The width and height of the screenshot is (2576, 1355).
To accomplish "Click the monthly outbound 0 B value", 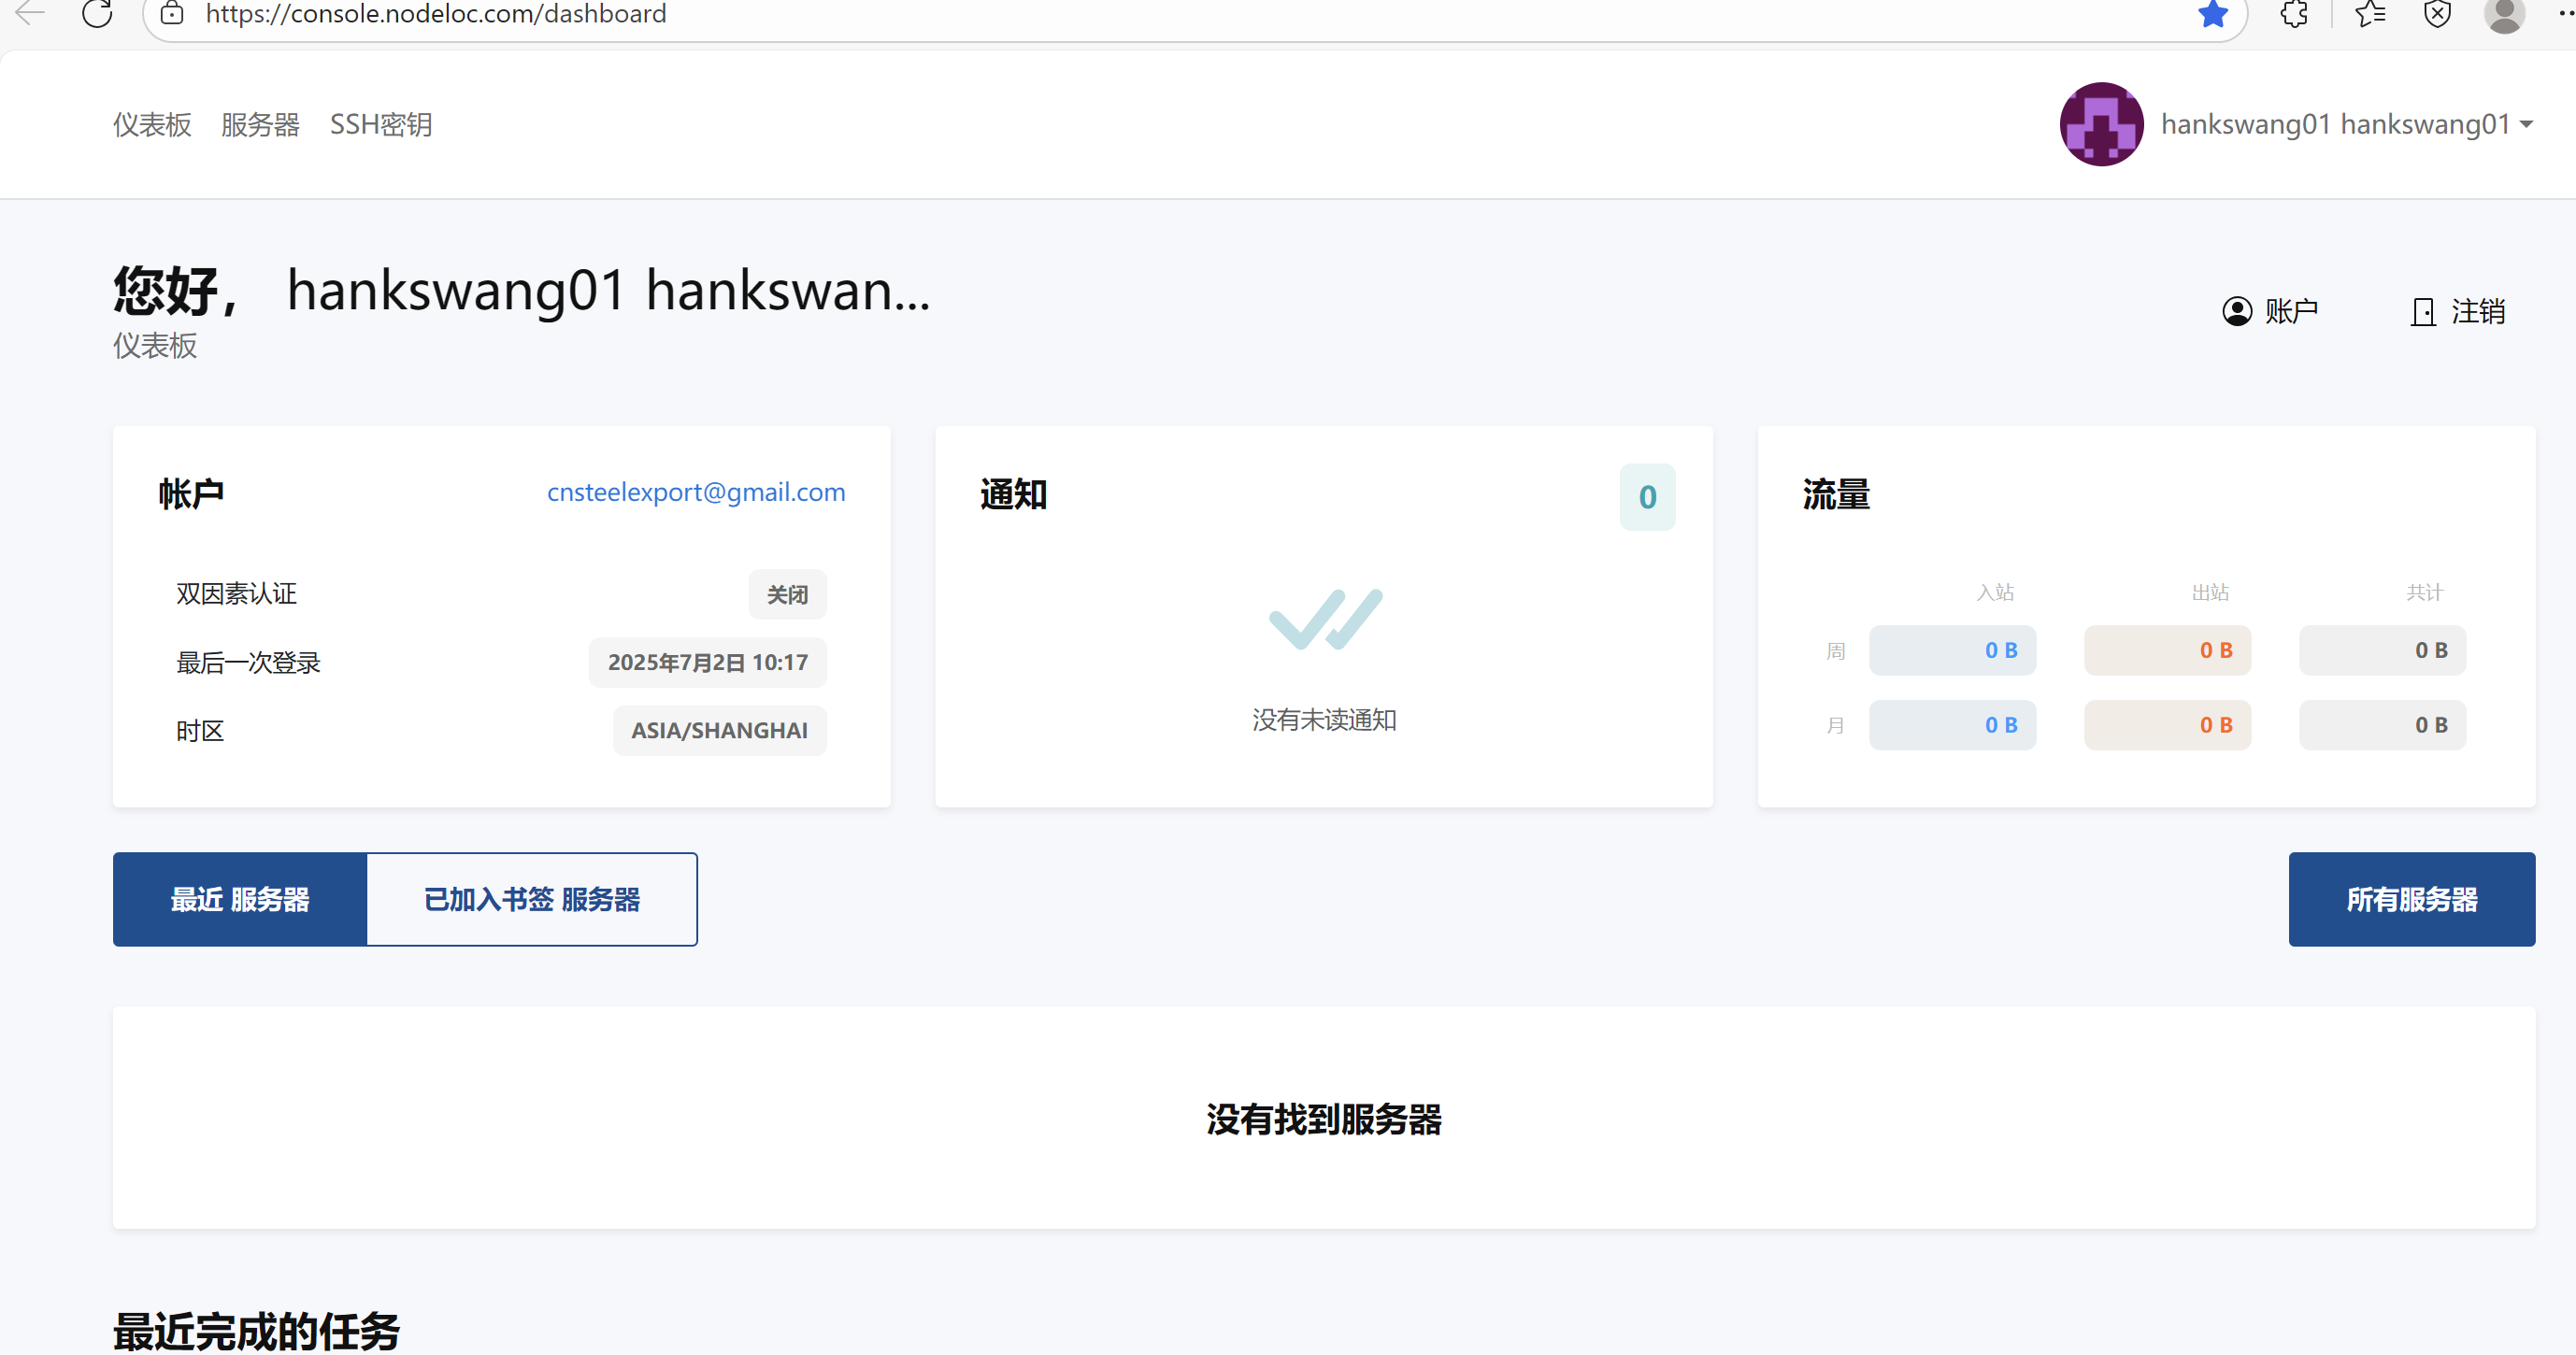I will tap(2167, 726).
